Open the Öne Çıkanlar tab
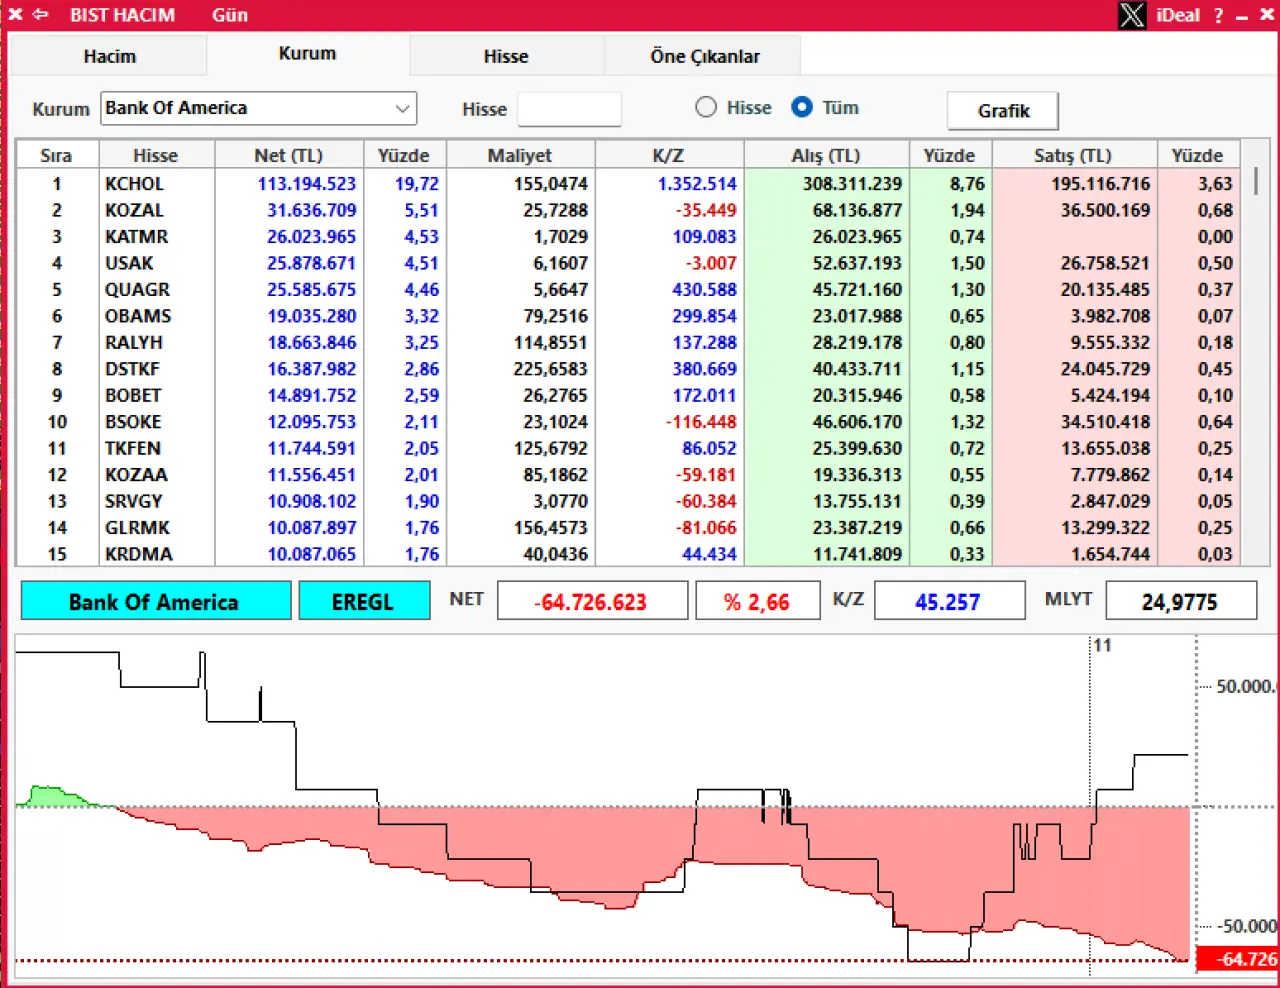 click(705, 57)
